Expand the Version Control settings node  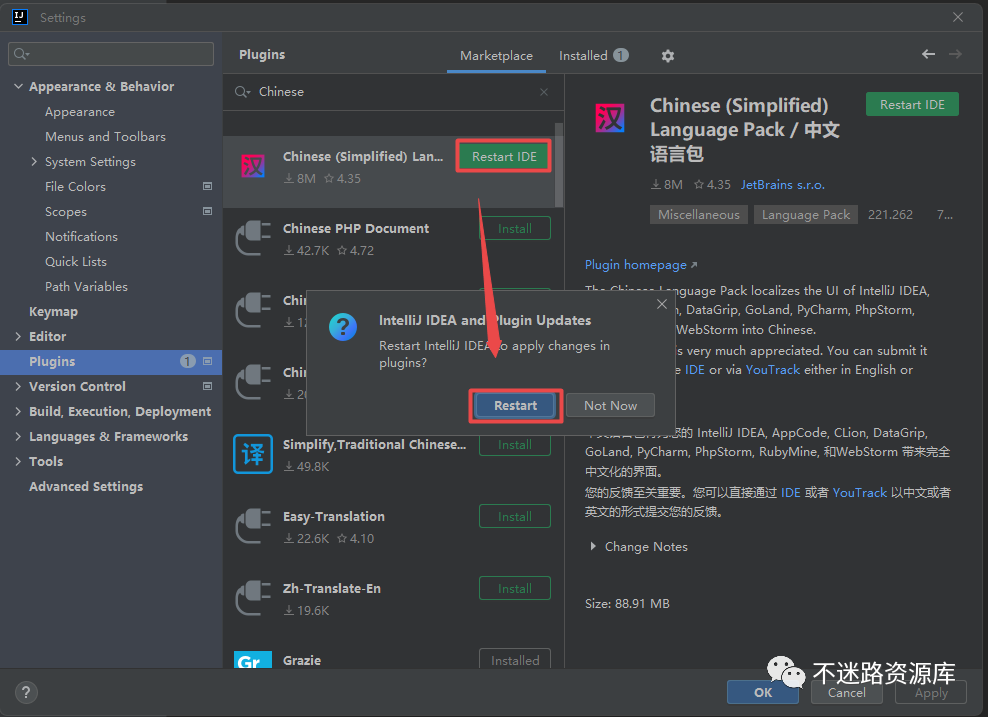click(19, 387)
